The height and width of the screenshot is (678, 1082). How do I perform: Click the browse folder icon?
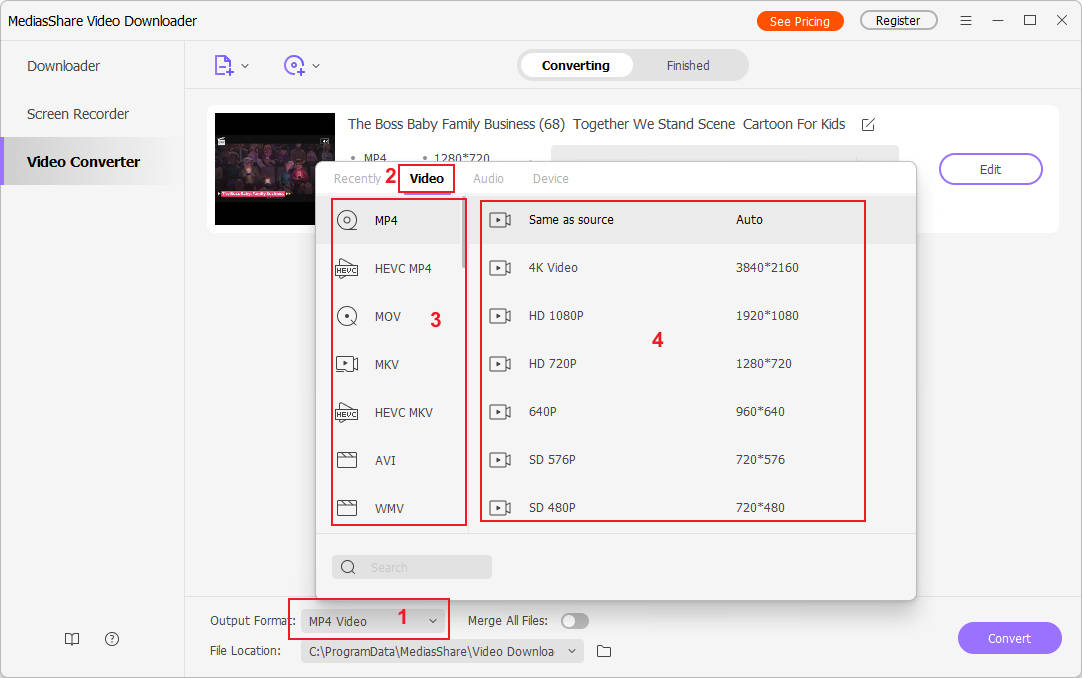pyautogui.click(x=604, y=651)
